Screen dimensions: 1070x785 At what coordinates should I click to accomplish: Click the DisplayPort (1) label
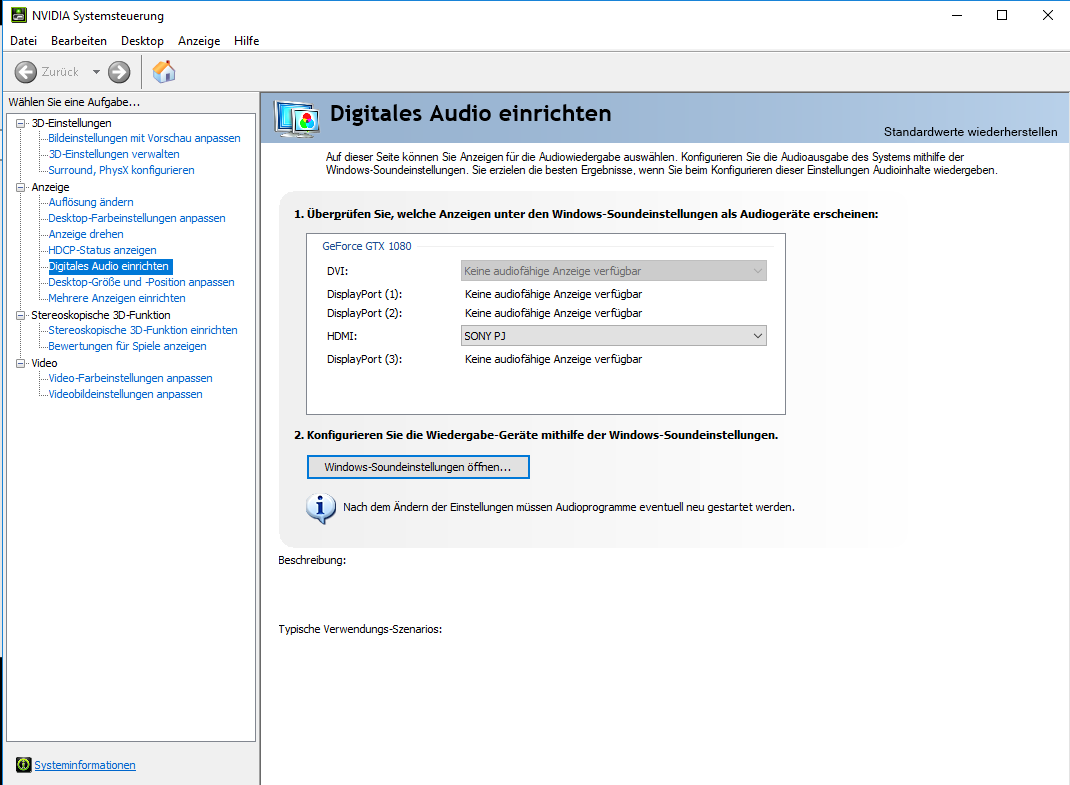(x=364, y=294)
